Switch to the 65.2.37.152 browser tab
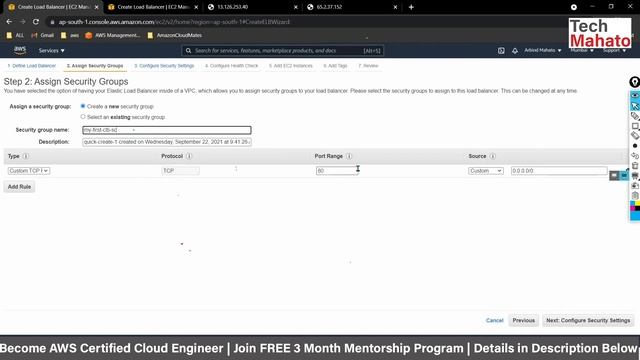 tap(351, 7)
